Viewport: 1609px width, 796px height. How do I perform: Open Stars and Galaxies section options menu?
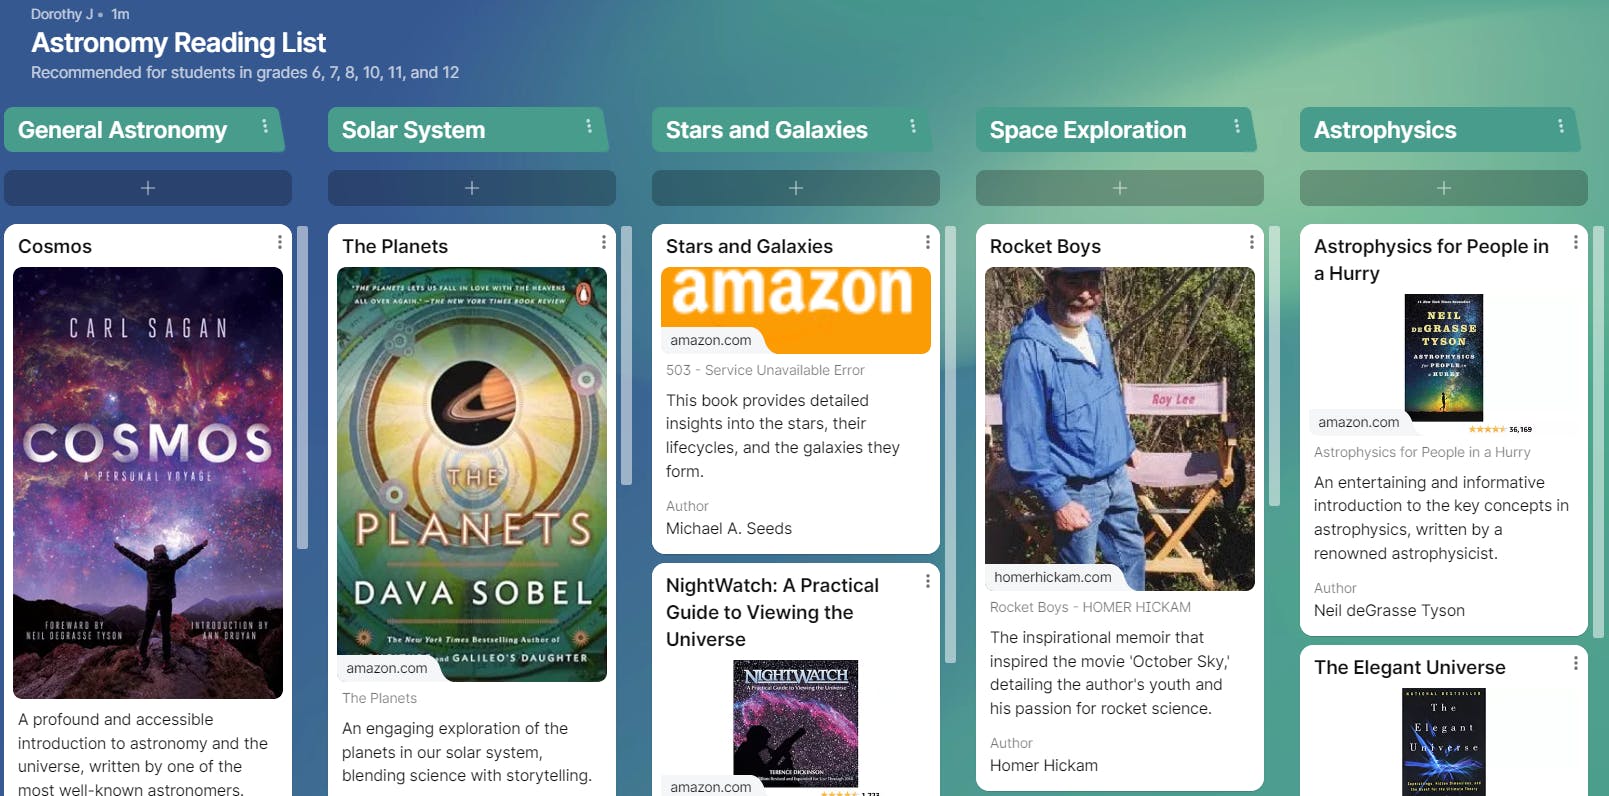[913, 126]
